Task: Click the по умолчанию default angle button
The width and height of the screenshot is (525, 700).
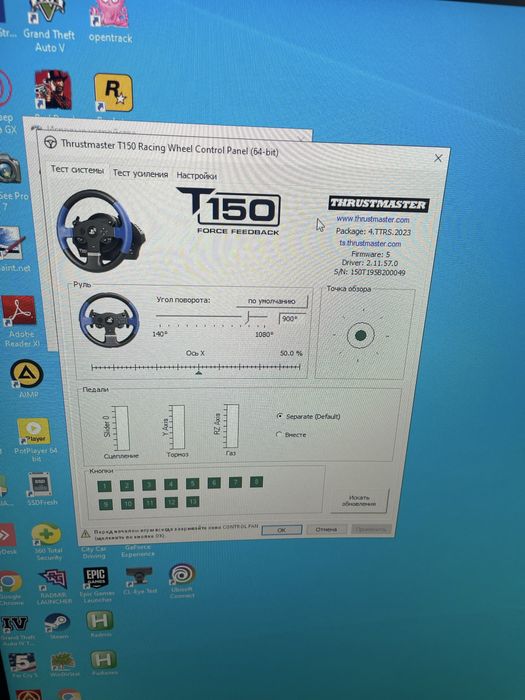Action: coord(272,301)
